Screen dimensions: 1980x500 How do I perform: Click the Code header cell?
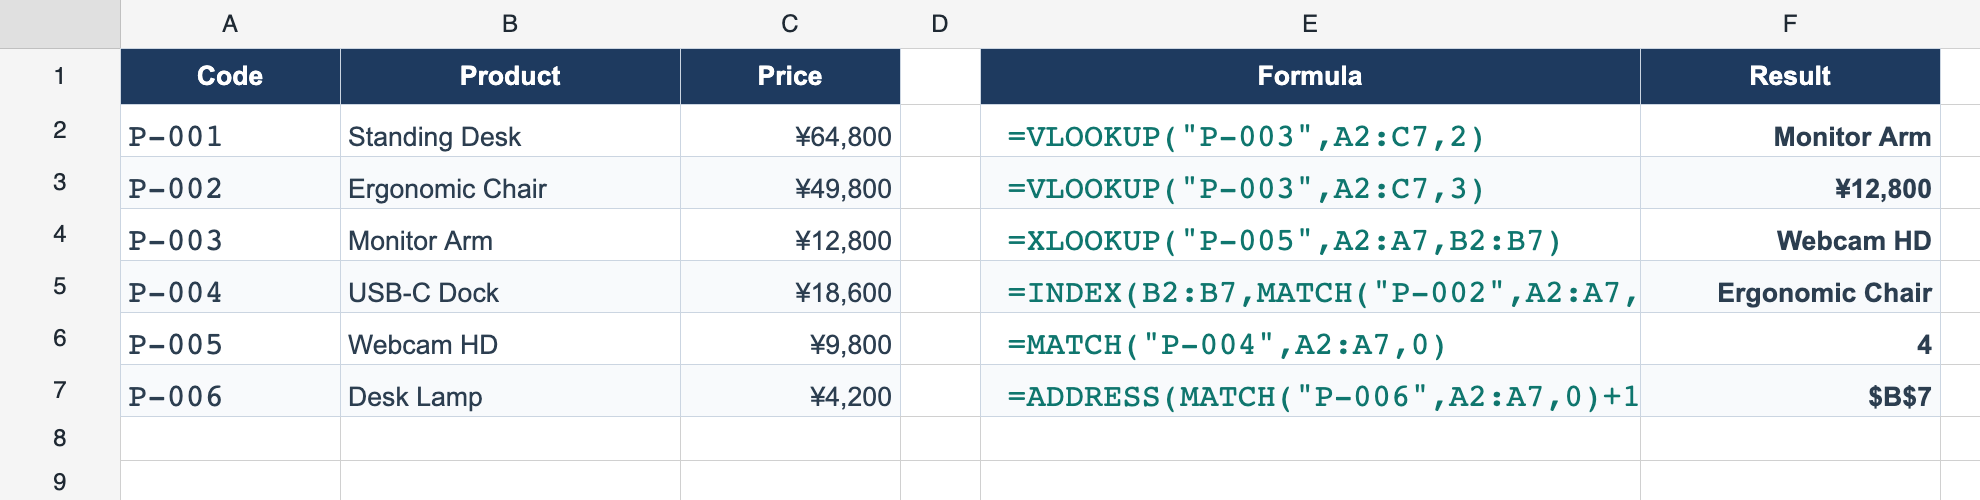pos(230,77)
